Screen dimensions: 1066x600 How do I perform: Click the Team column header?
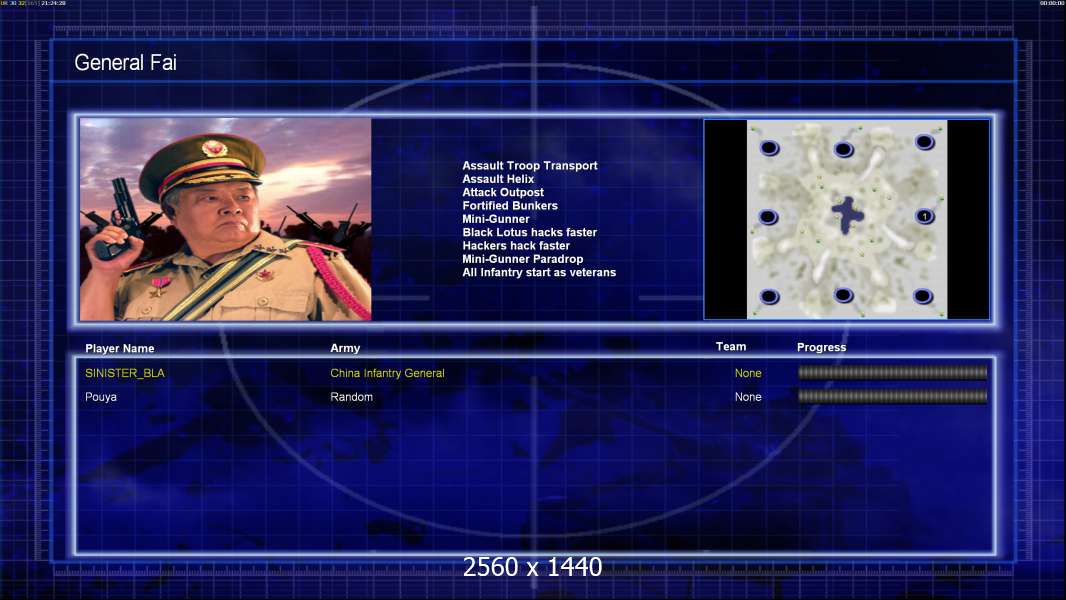click(x=731, y=347)
